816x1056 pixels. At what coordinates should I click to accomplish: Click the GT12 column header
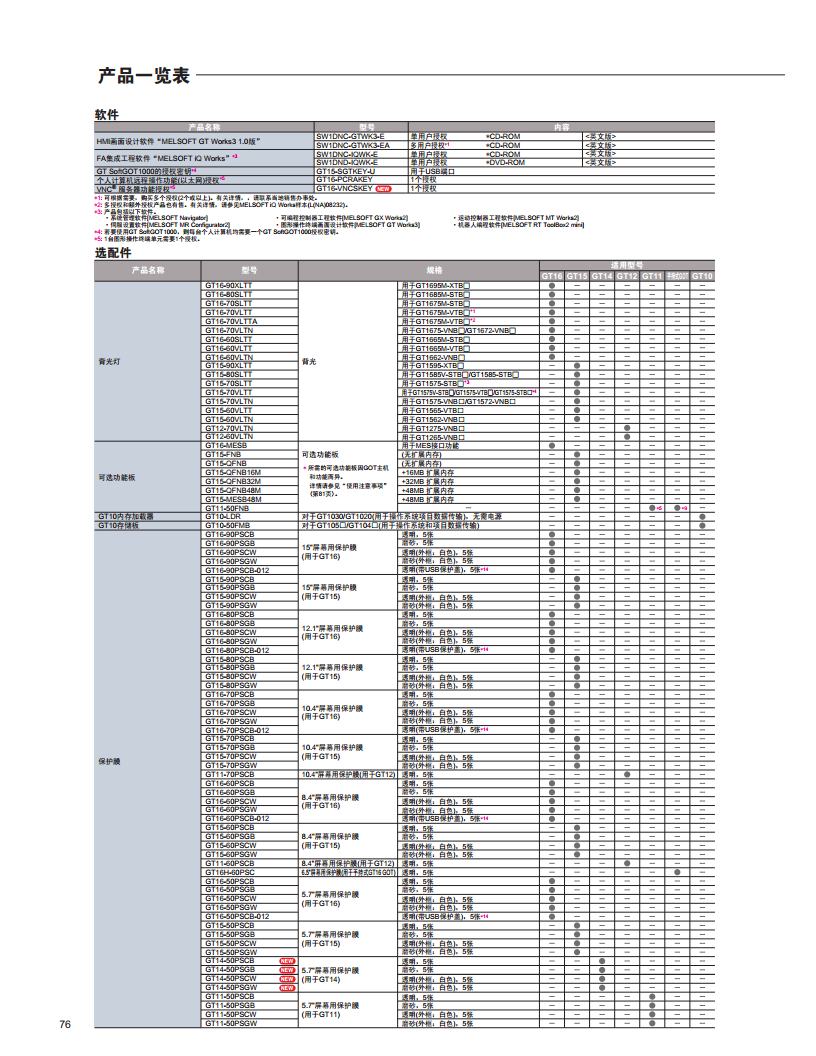627,276
